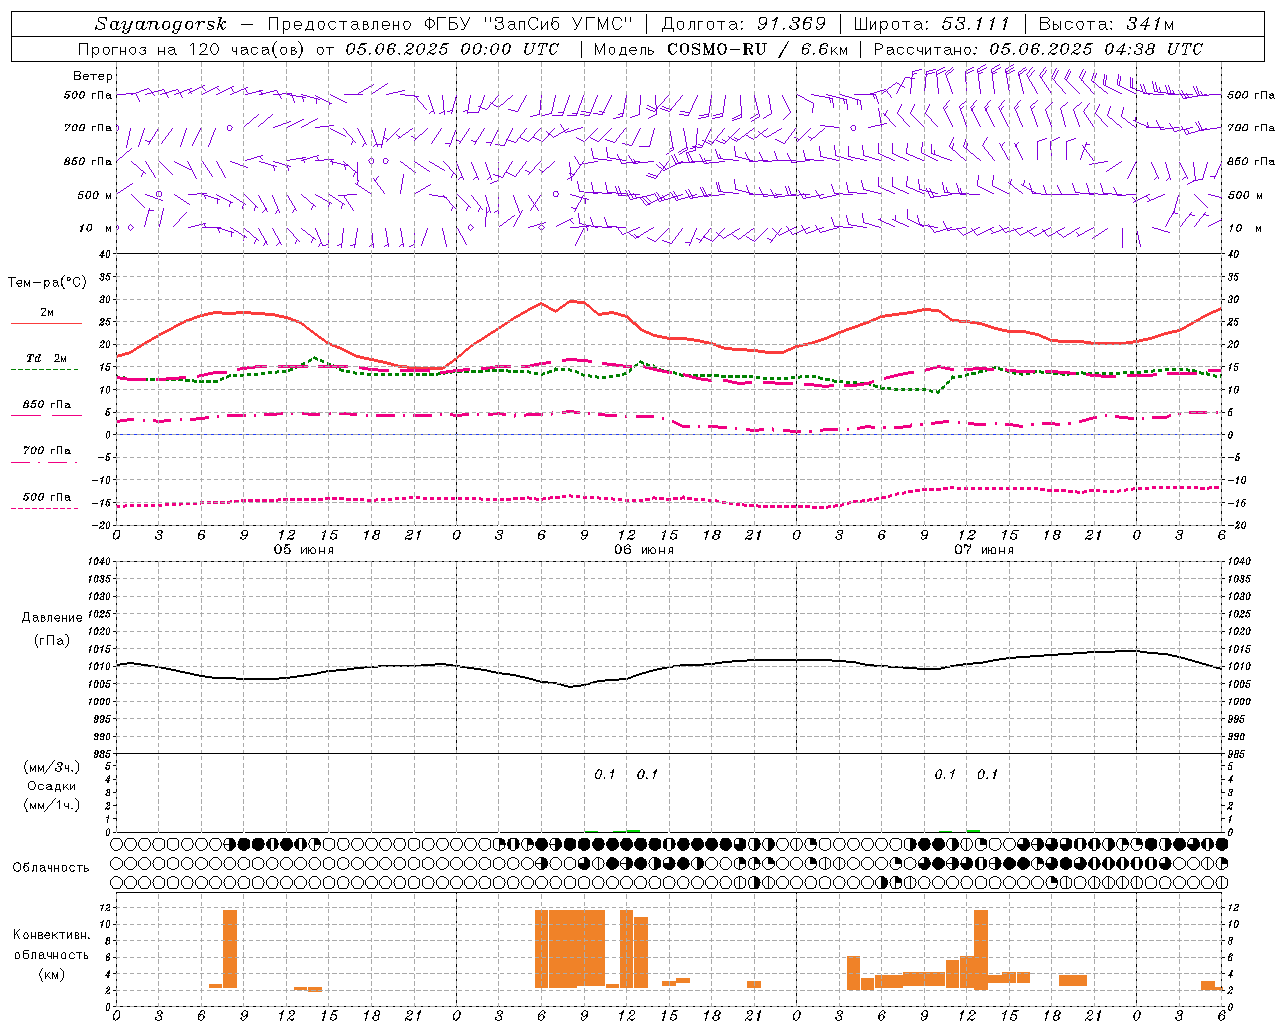Click 'Рассчитано: 05.06.2025 04:38 UTC' timestamp
Viewport: 1280px width, 1024px height.
tap(1038, 49)
